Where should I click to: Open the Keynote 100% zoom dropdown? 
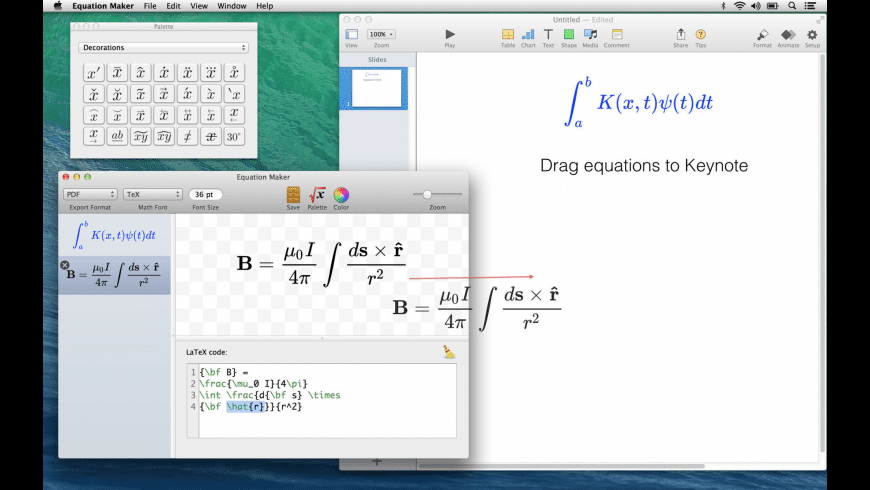381,34
